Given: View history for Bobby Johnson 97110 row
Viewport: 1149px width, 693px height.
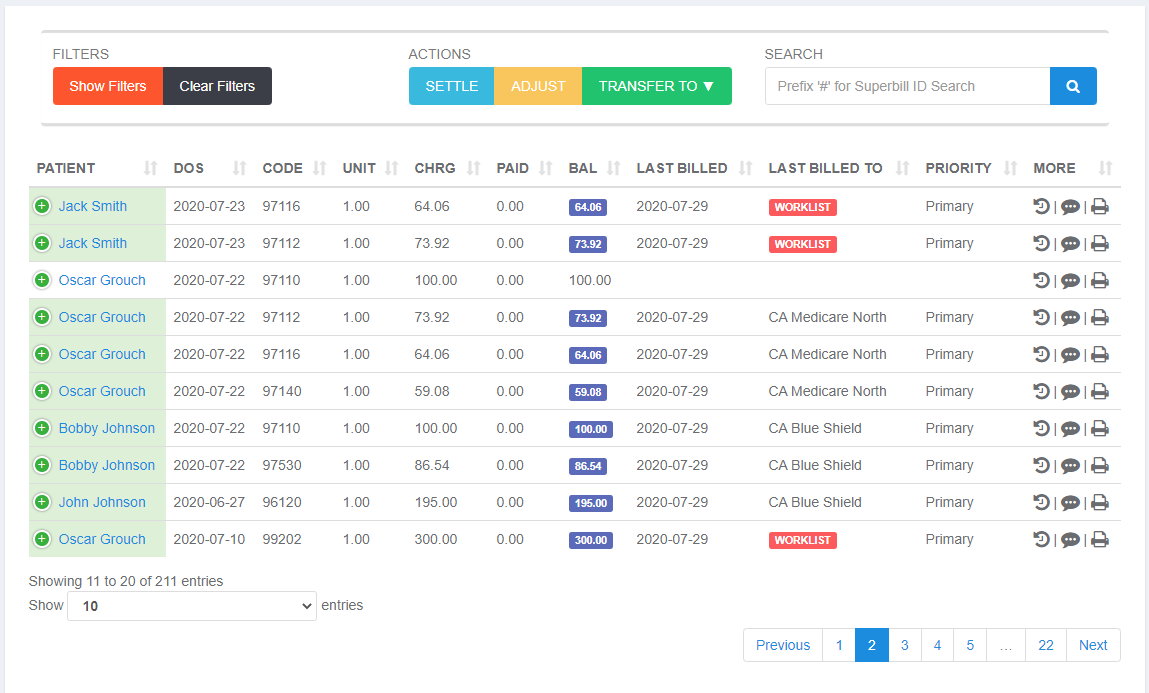Looking at the screenshot, I should pyautogui.click(x=1041, y=428).
